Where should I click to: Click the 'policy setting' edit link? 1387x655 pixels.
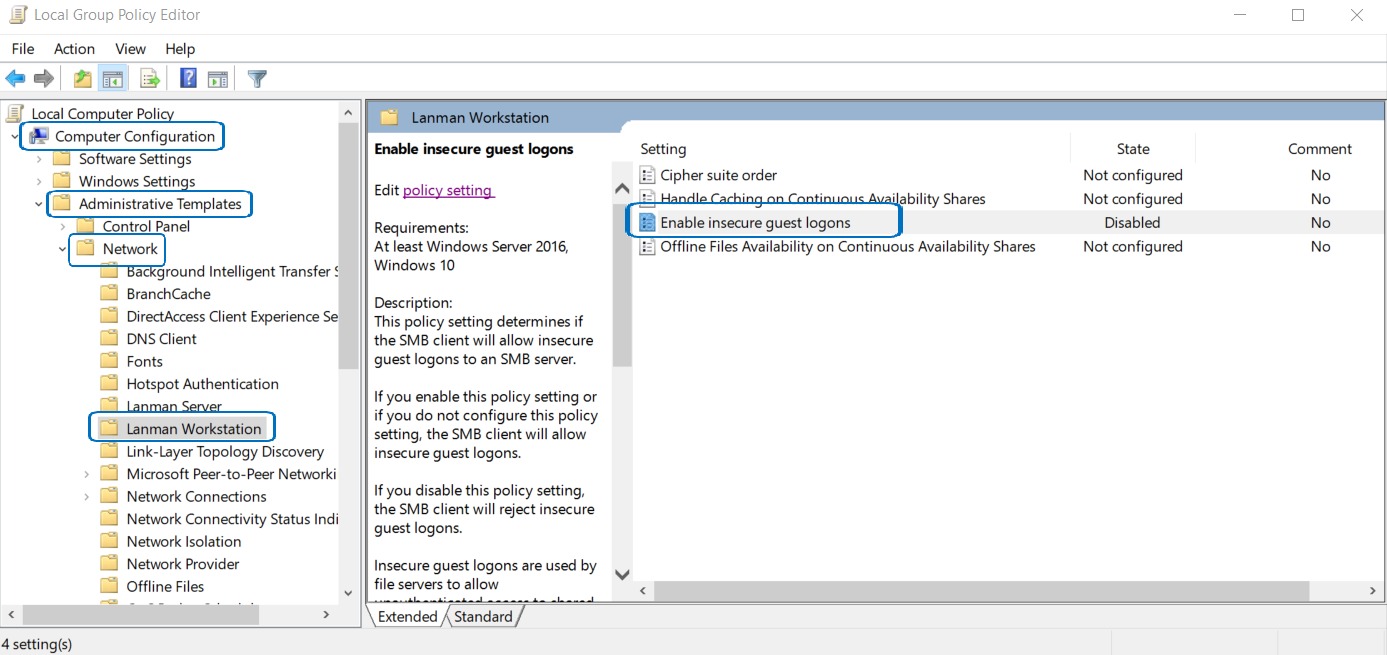447,190
